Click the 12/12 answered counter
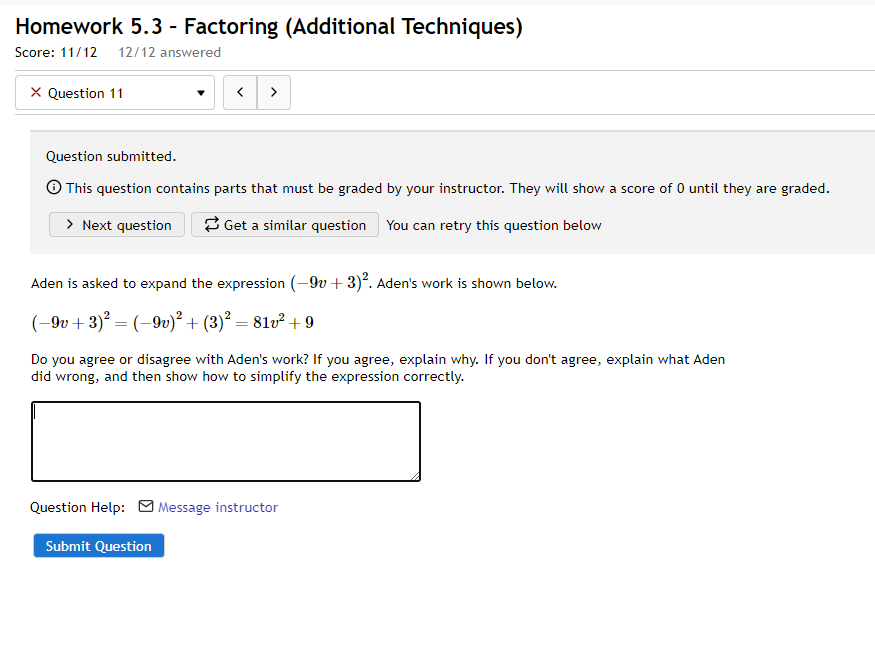The image size is (875, 653). 169,52
